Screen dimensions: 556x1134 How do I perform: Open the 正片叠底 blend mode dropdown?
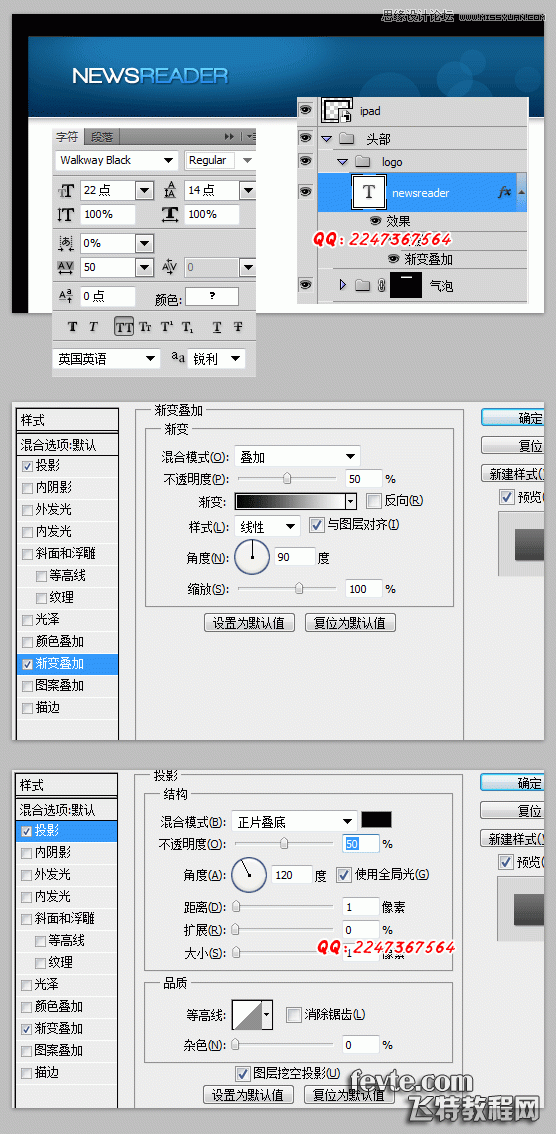coord(295,821)
